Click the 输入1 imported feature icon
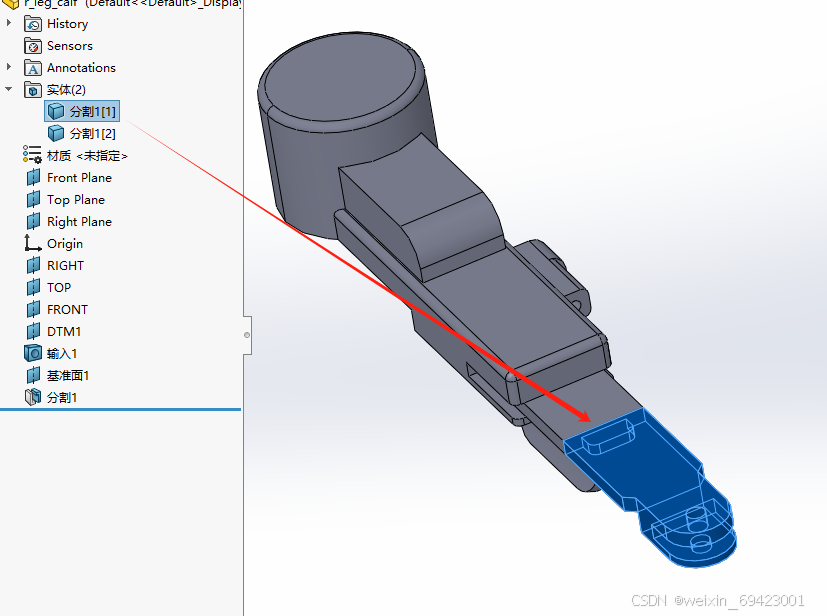827x616 pixels. [33, 353]
